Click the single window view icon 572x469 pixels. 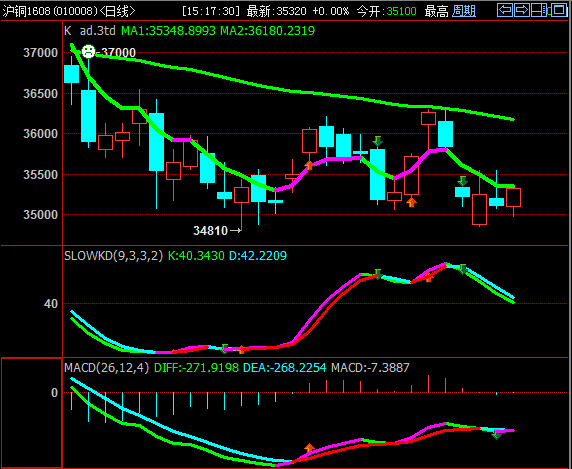coord(559,10)
